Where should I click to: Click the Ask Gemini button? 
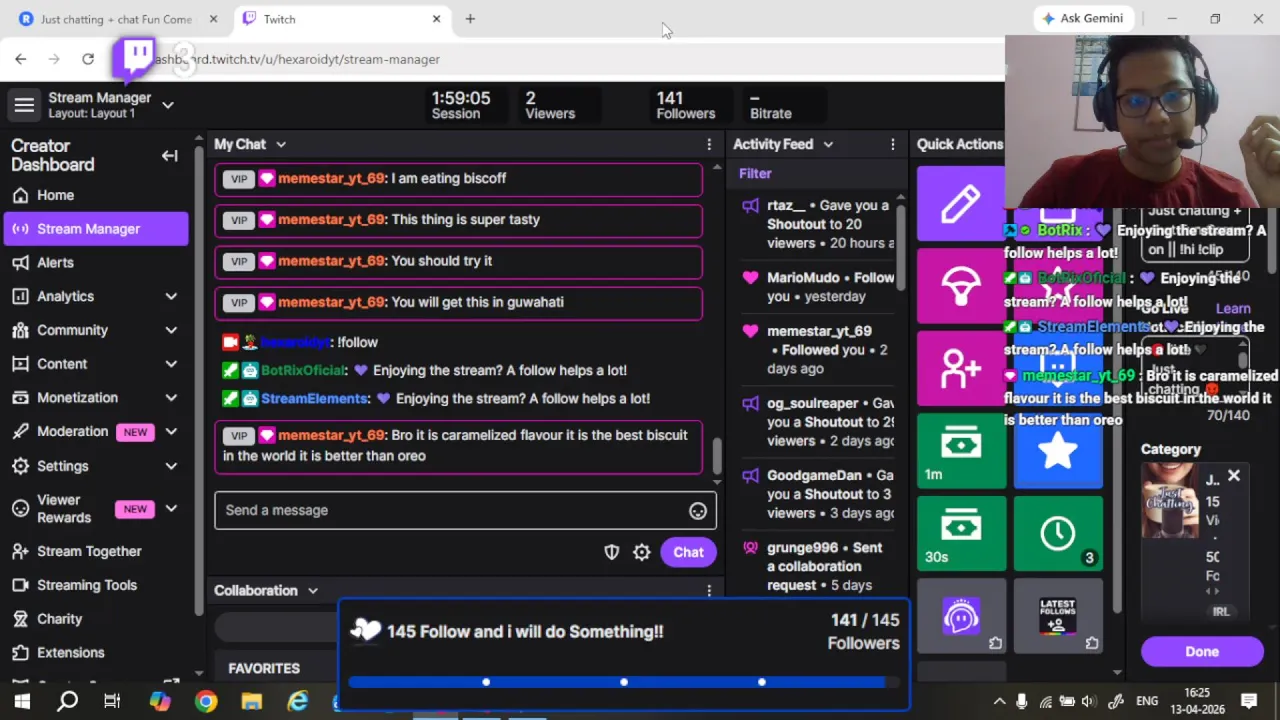pos(1082,18)
